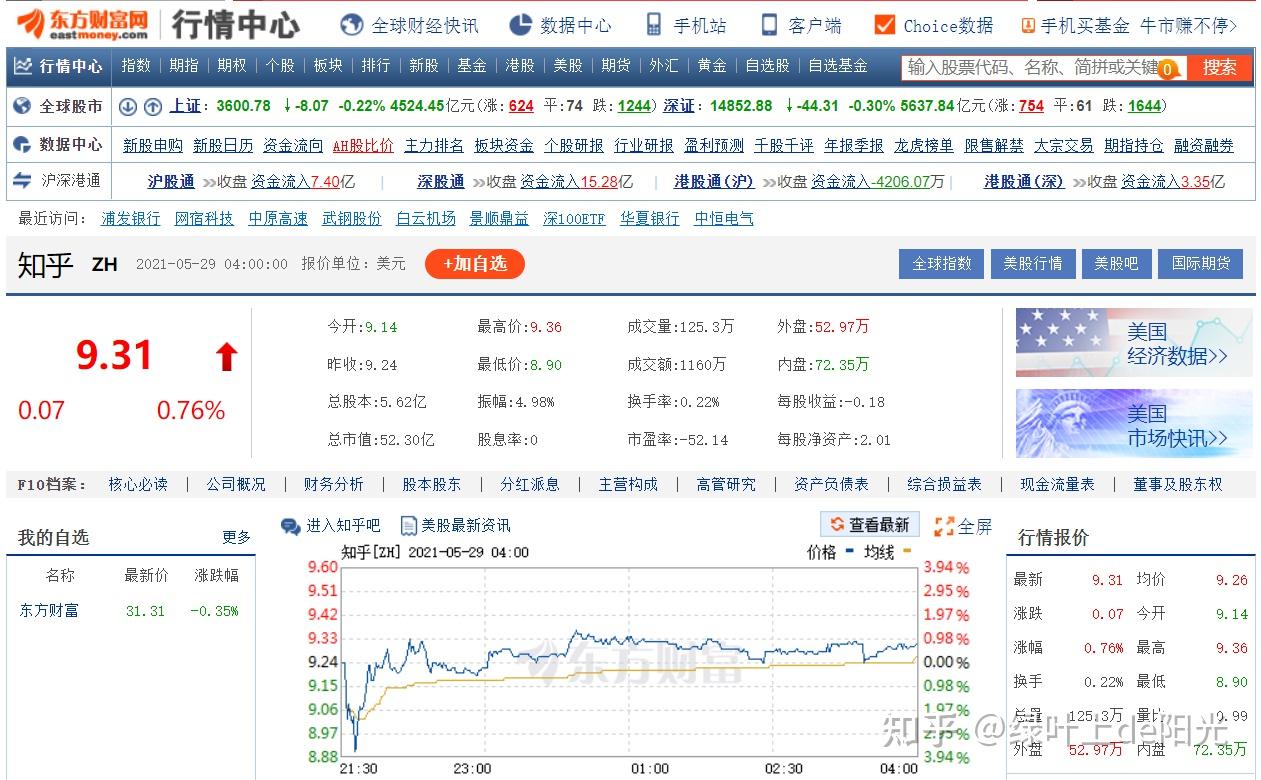The height and width of the screenshot is (780, 1261).
Task: Click the 行情中心 chart icon in nav bar
Action: (x=23, y=66)
